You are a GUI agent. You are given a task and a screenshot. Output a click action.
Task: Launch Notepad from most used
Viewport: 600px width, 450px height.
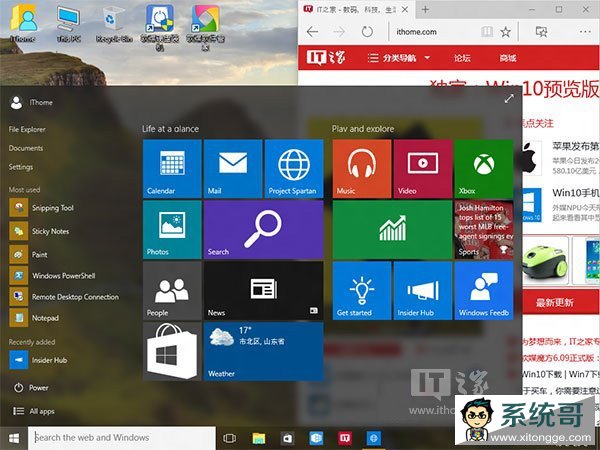coord(34,318)
